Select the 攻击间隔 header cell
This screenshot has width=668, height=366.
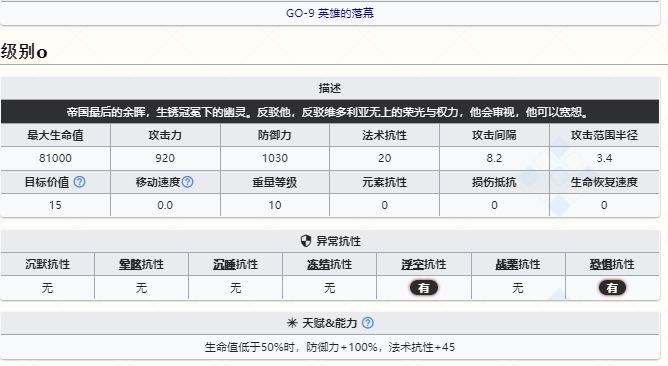(494, 135)
